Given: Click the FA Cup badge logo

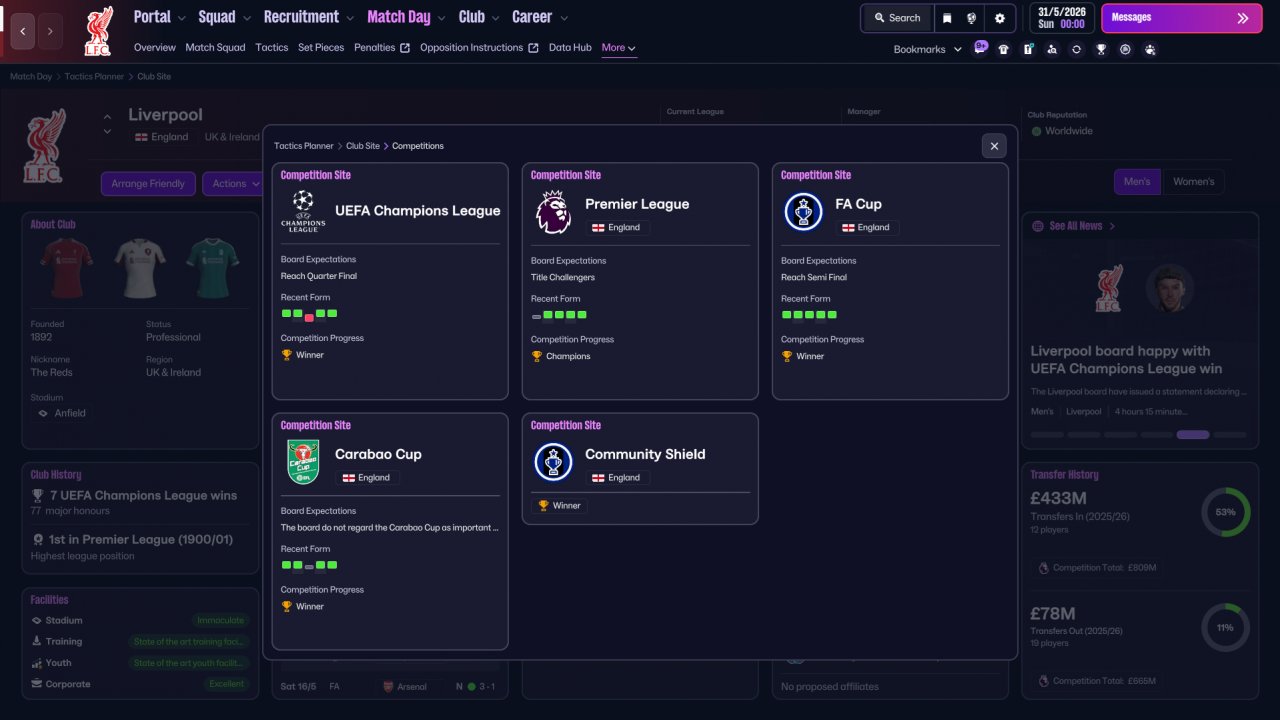Looking at the screenshot, I should [803, 212].
